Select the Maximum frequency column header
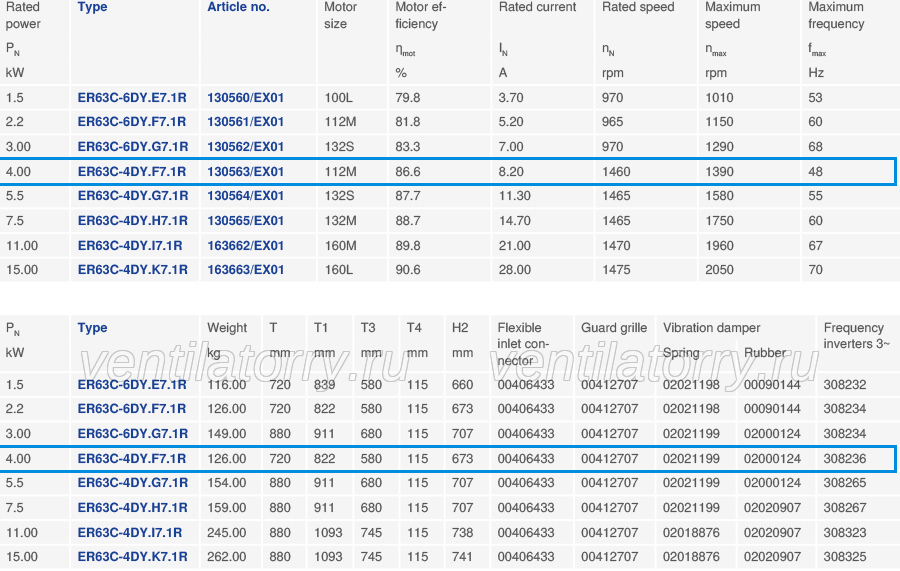The width and height of the screenshot is (900, 571). (836, 15)
